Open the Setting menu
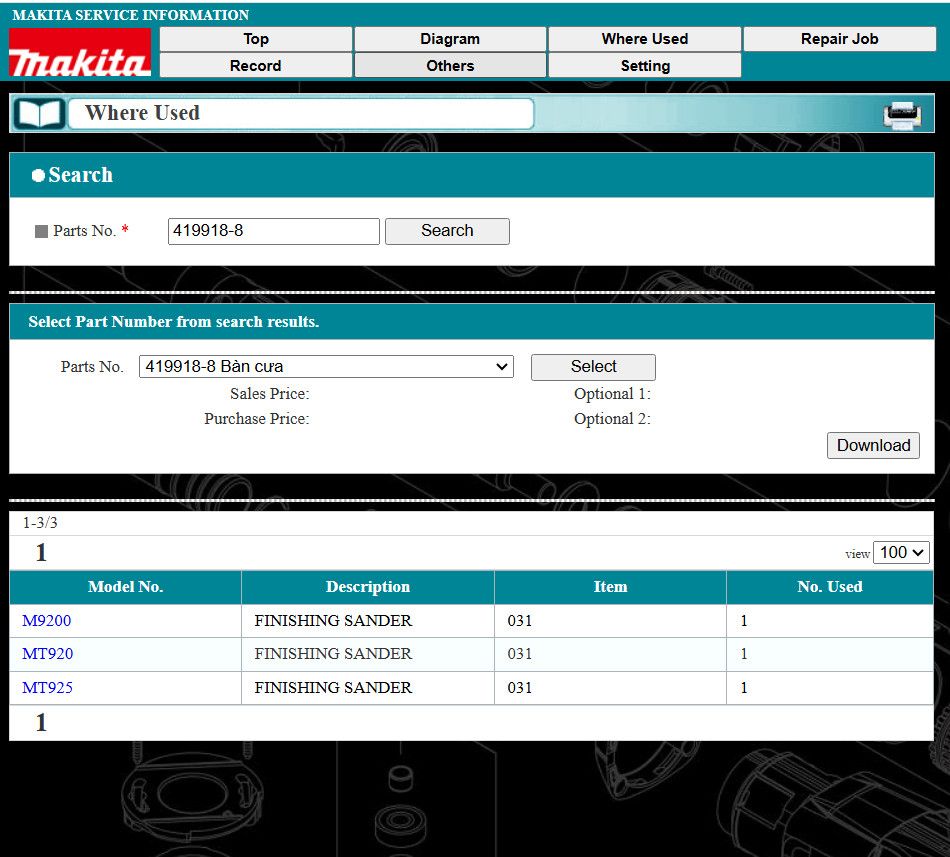The image size is (950, 857). click(x=645, y=65)
